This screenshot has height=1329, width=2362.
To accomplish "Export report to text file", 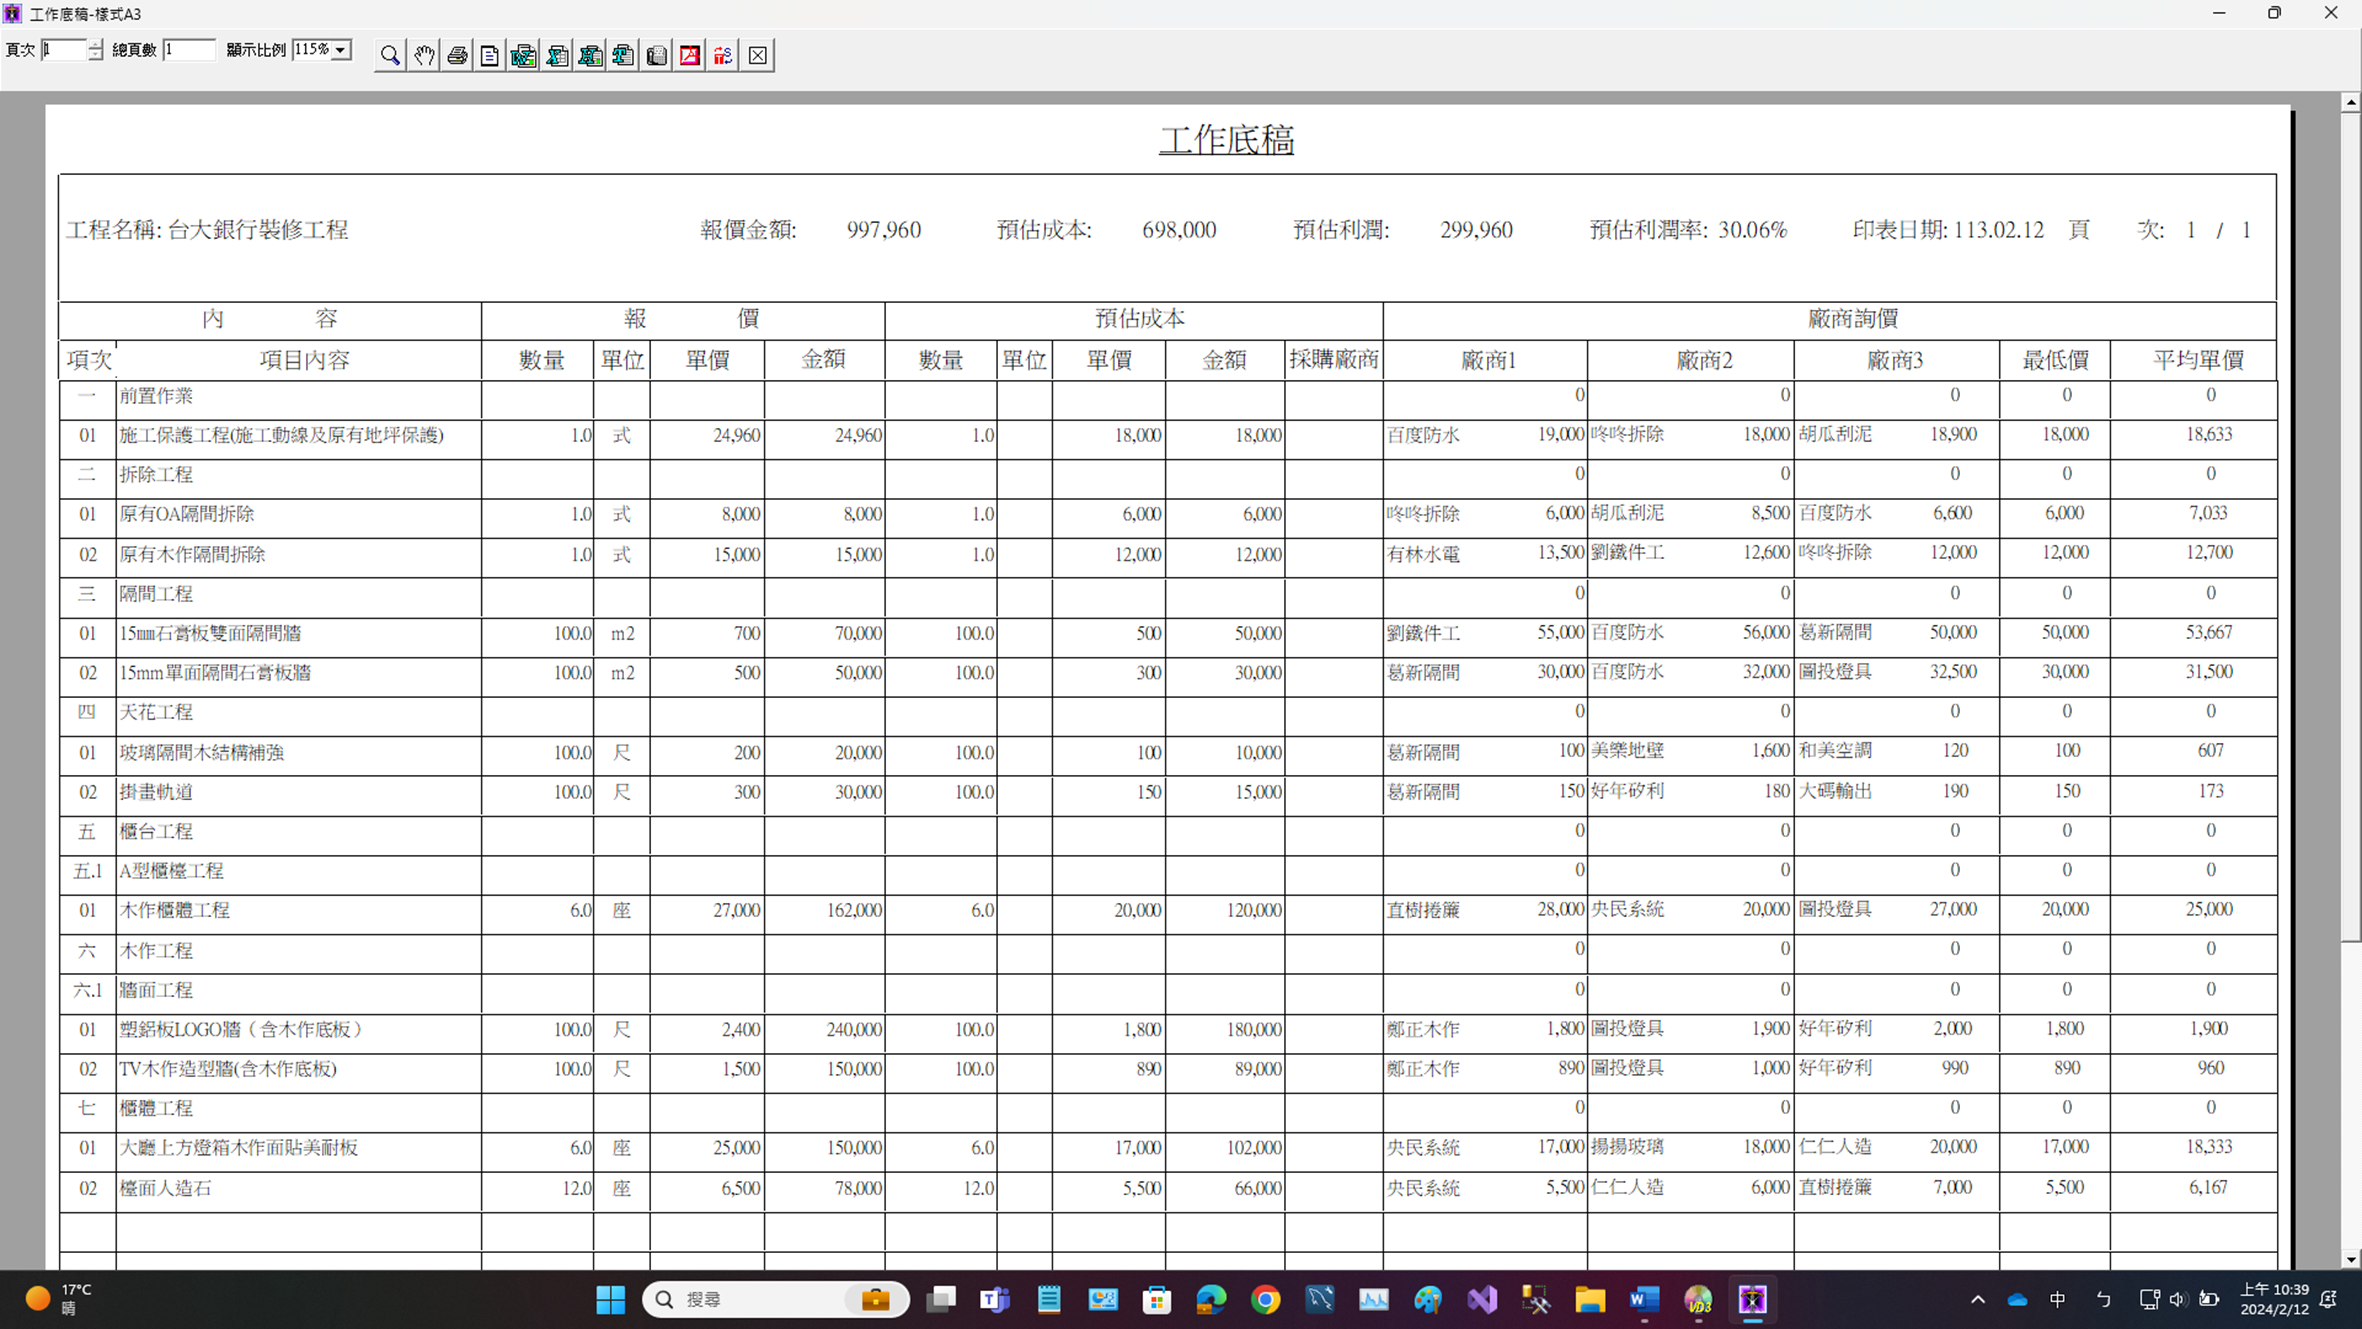I will (x=623, y=55).
